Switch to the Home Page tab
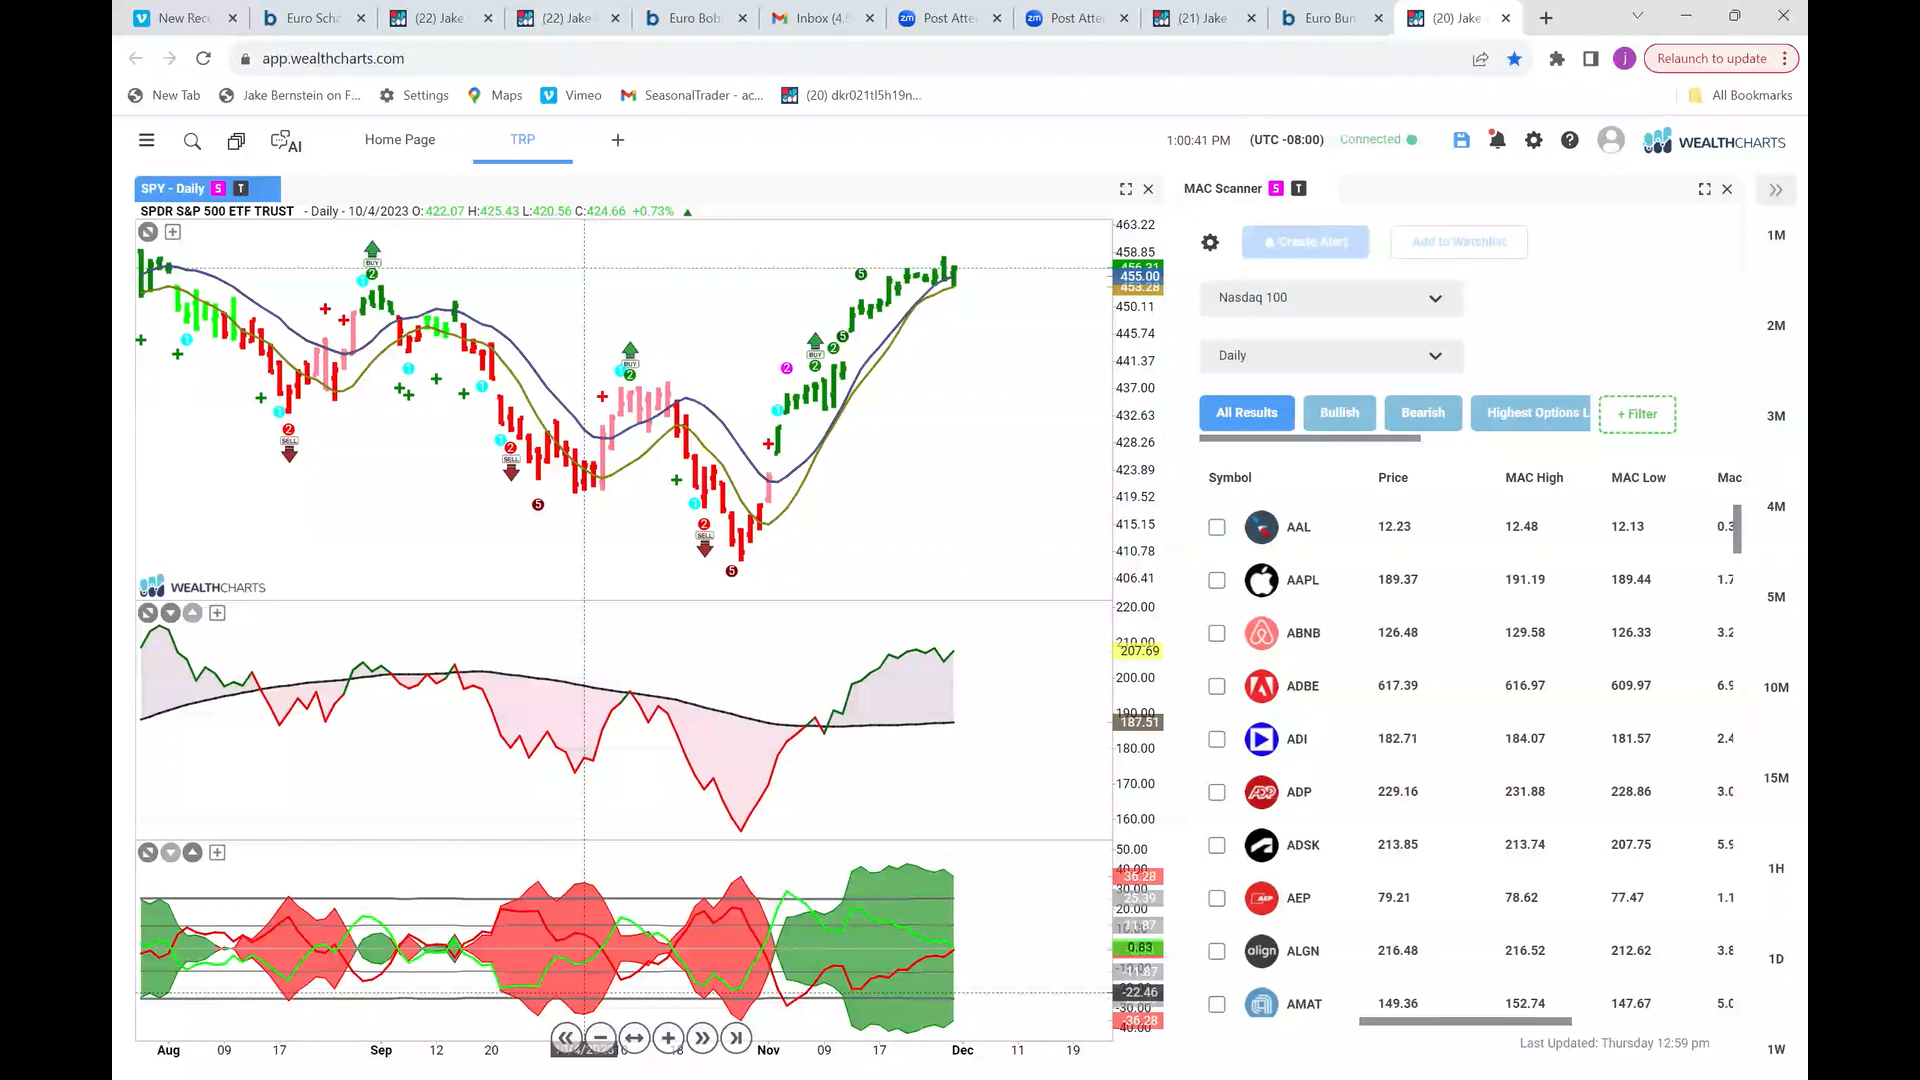The width and height of the screenshot is (1920, 1080). [x=399, y=140]
